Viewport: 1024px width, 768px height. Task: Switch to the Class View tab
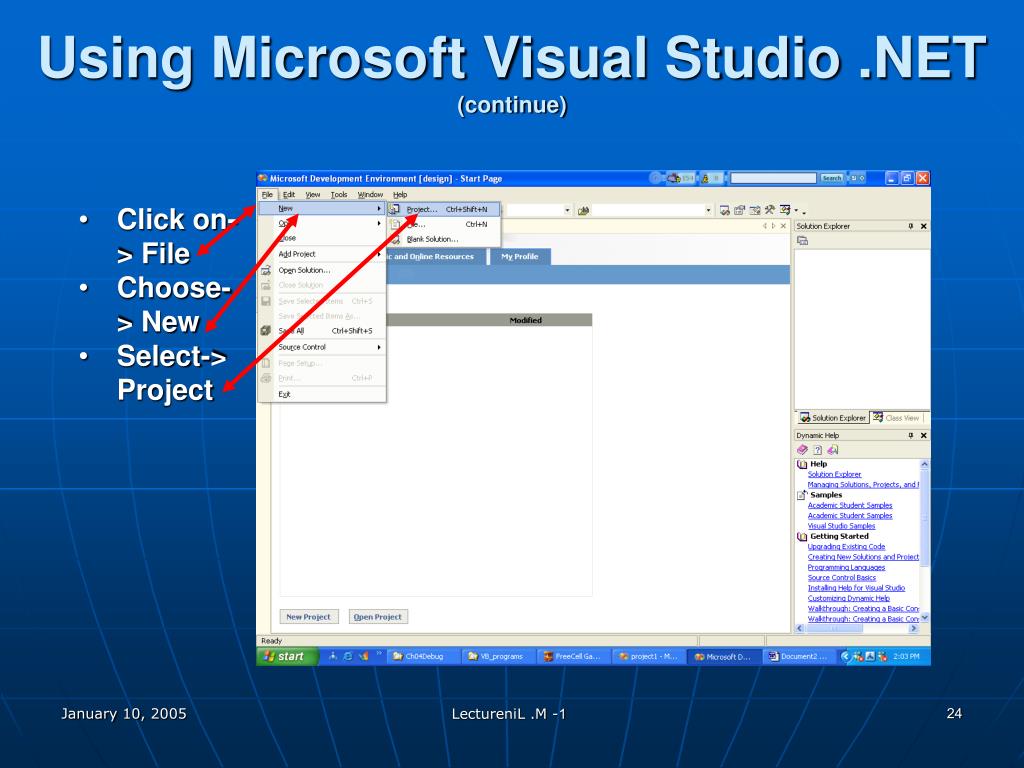[x=896, y=418]
